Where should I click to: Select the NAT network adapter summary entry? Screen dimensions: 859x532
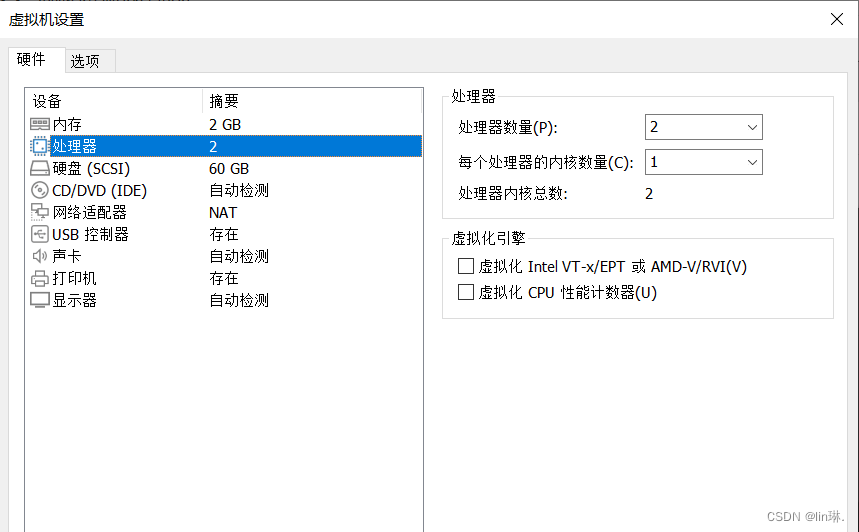click(x=223, y=213)
